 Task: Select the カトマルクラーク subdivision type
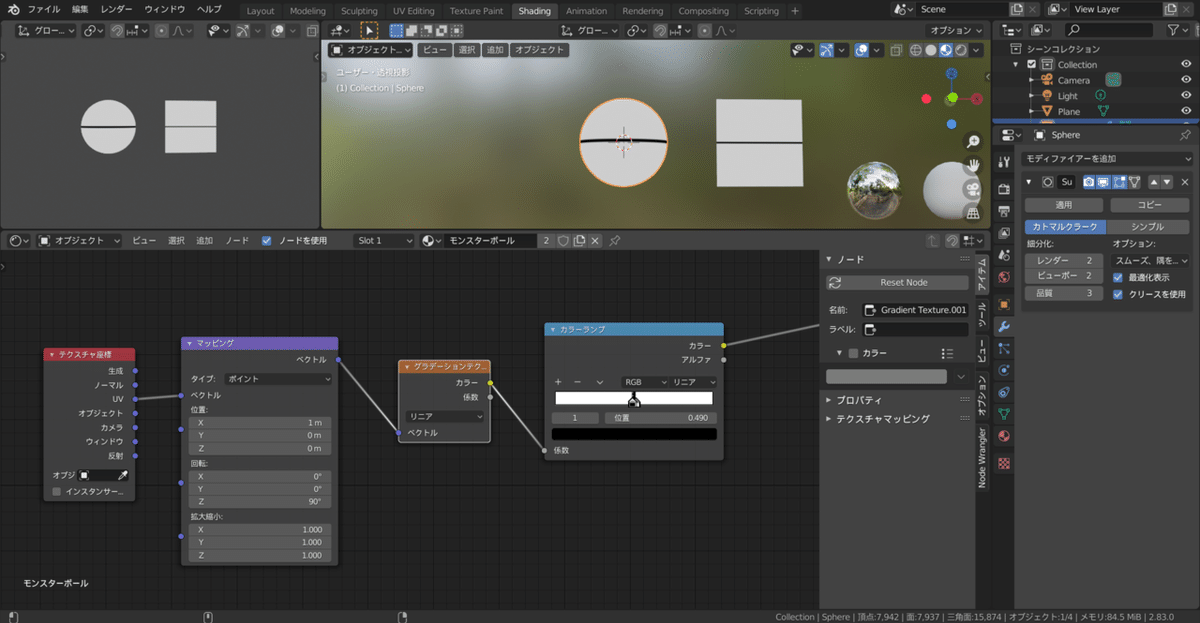1066,227
